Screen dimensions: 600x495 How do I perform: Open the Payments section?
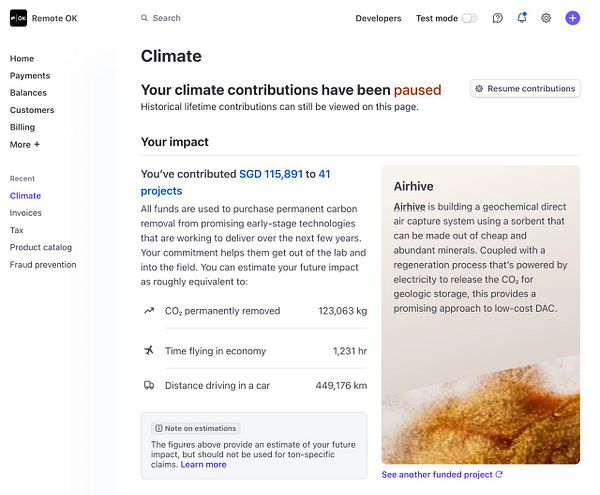(30, 76)
